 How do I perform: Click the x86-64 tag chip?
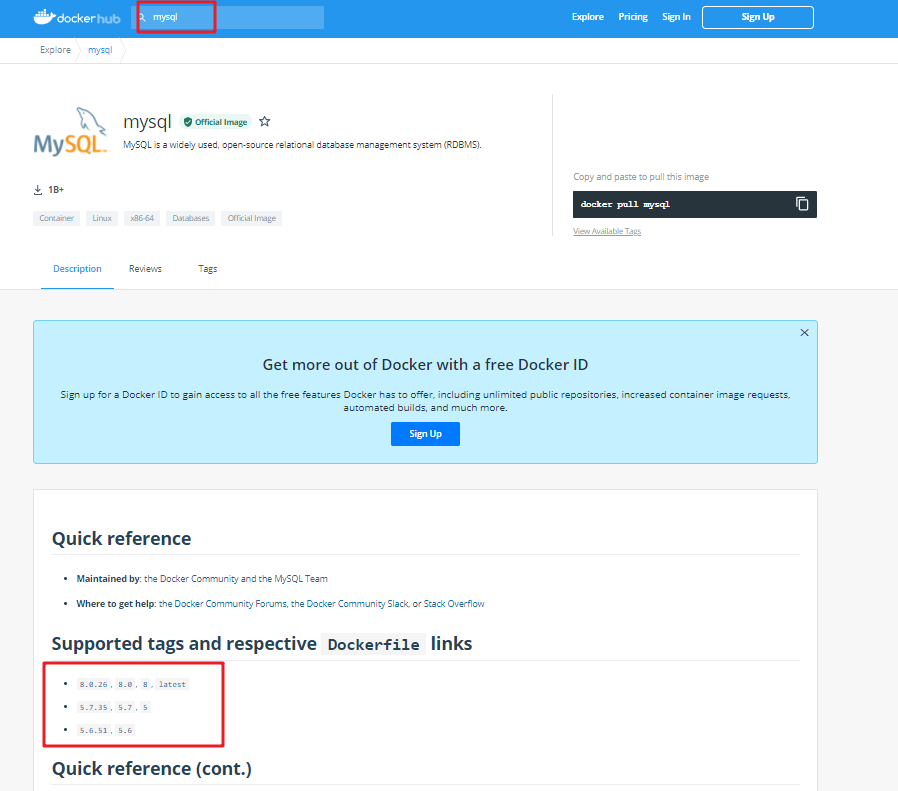[x=142, y=218]
